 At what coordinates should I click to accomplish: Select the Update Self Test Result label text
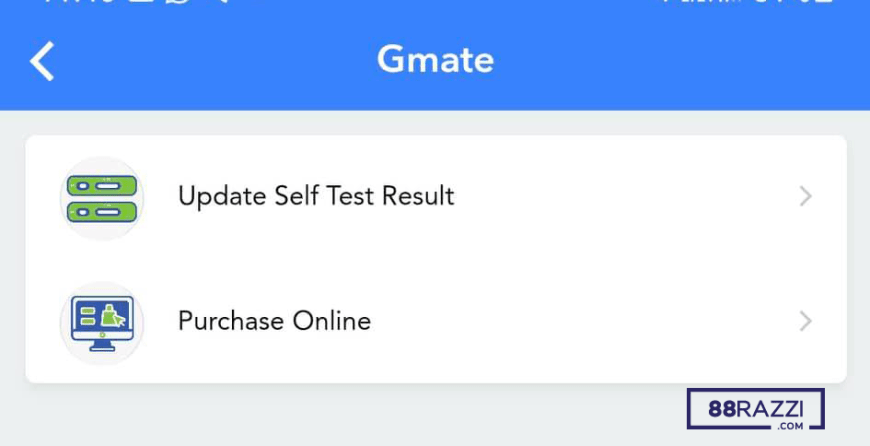316,196
